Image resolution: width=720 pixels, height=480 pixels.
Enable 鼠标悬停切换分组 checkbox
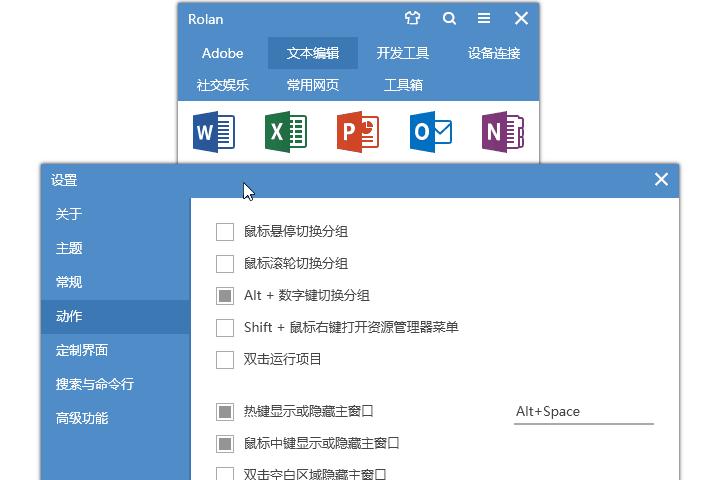pyautogui.click(x=225, y=232)
